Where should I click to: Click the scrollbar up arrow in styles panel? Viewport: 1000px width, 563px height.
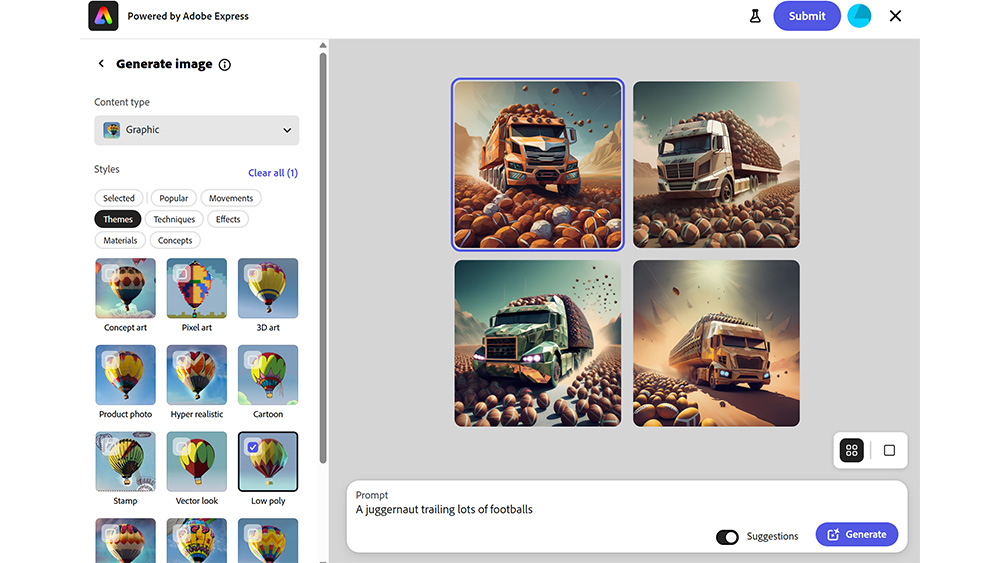coord(323,45)
